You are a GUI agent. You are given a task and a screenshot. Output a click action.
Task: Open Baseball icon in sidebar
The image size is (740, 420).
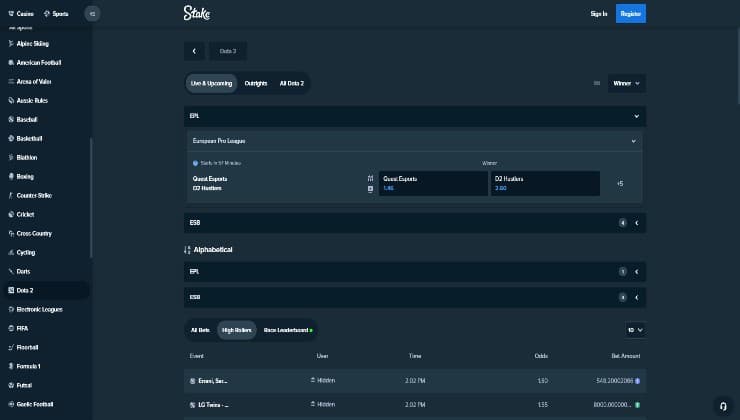click(x=11, y=119)
